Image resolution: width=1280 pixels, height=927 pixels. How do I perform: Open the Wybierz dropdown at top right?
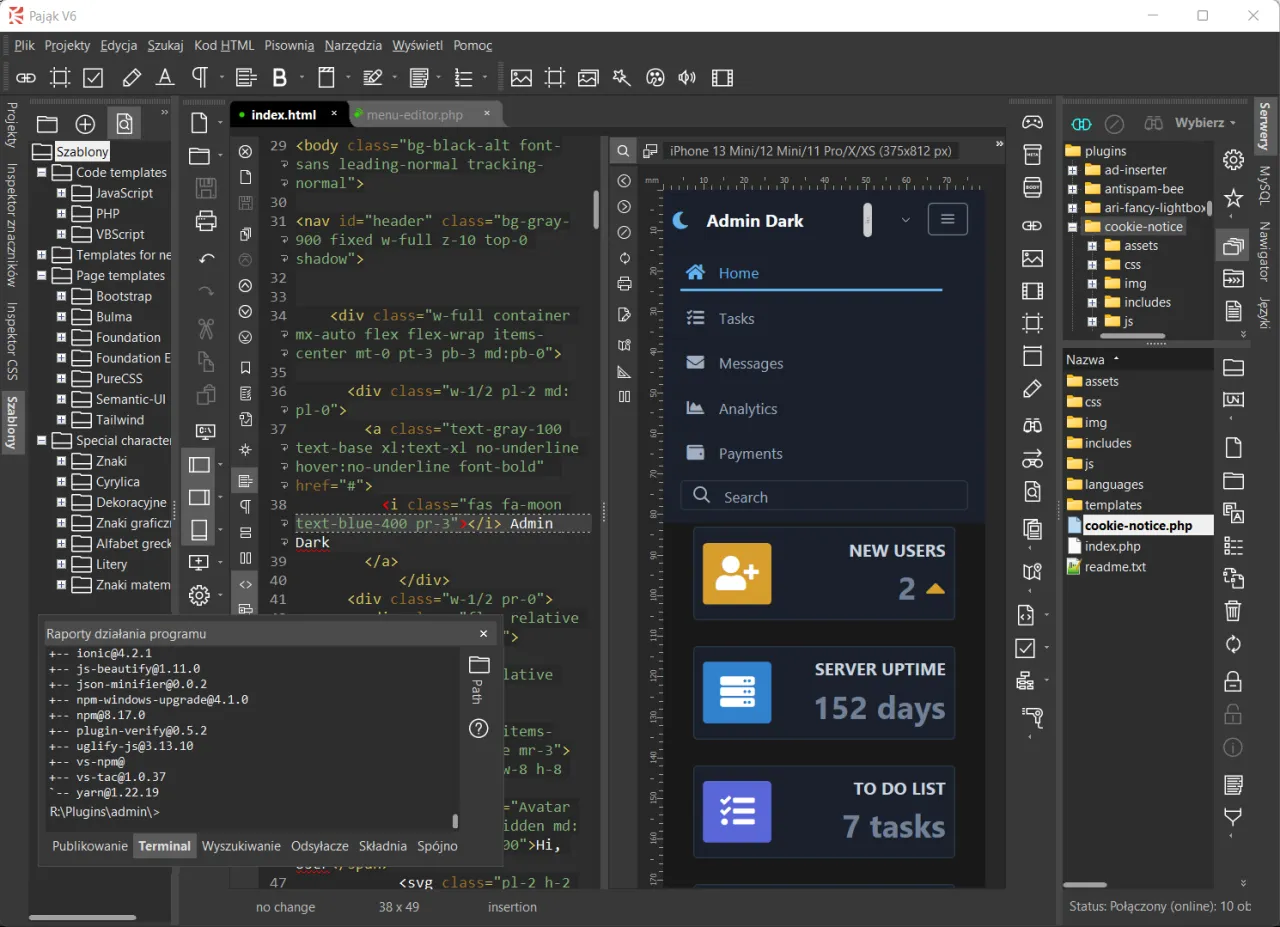1203,122
